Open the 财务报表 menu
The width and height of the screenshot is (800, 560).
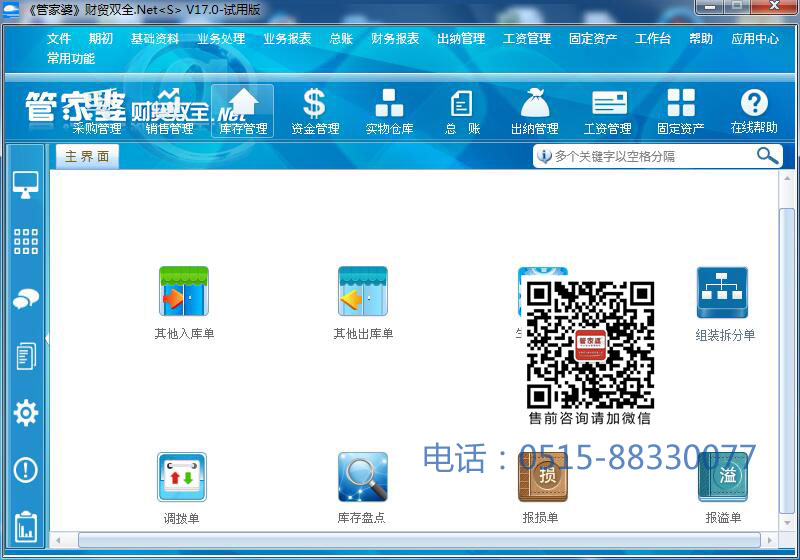tap(395, 39)
